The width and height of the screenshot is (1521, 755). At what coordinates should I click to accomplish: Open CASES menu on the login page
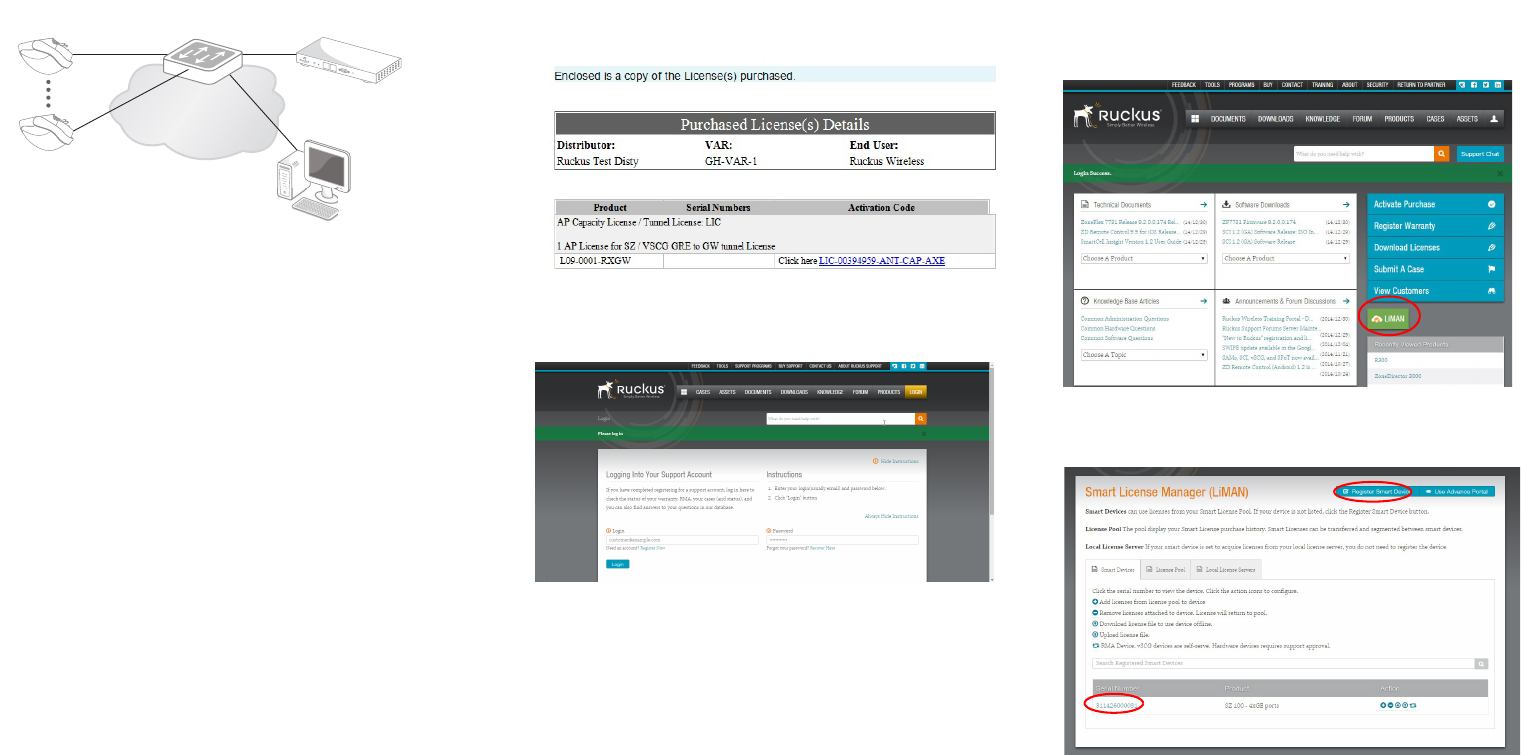(705, 392)
